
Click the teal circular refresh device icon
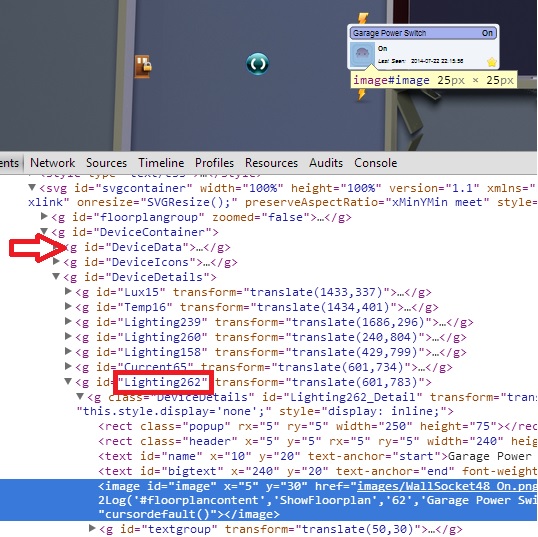click(x=257, y=64)
